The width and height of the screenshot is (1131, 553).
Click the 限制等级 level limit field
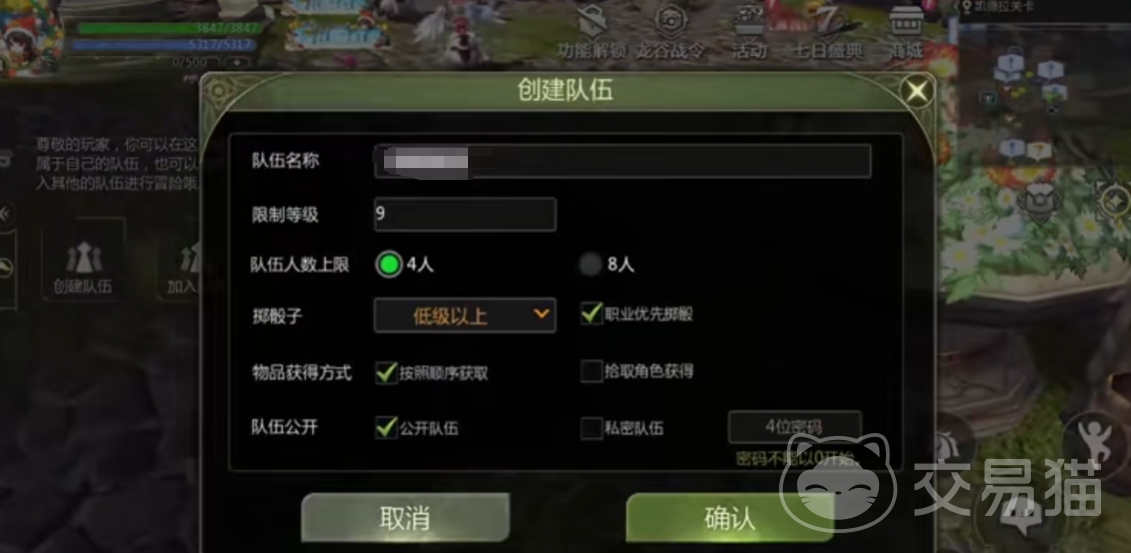pyautogui.click(x=465, y=214)
